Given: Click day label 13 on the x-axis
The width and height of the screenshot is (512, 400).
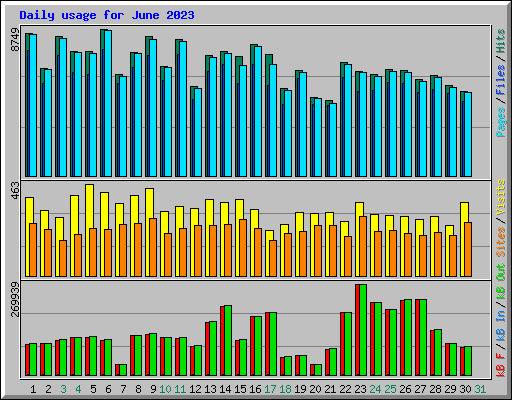Looking at the screenshot, I should click(210, 389).
